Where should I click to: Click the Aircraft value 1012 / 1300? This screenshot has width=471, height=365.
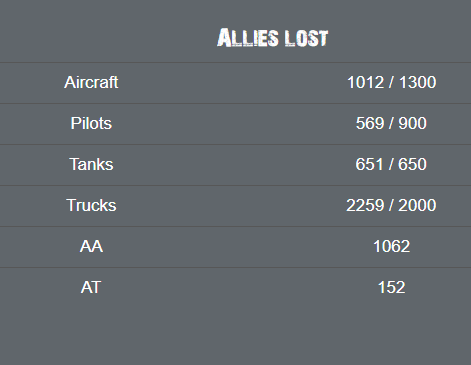pyautogui.click(x=391, y=82)
